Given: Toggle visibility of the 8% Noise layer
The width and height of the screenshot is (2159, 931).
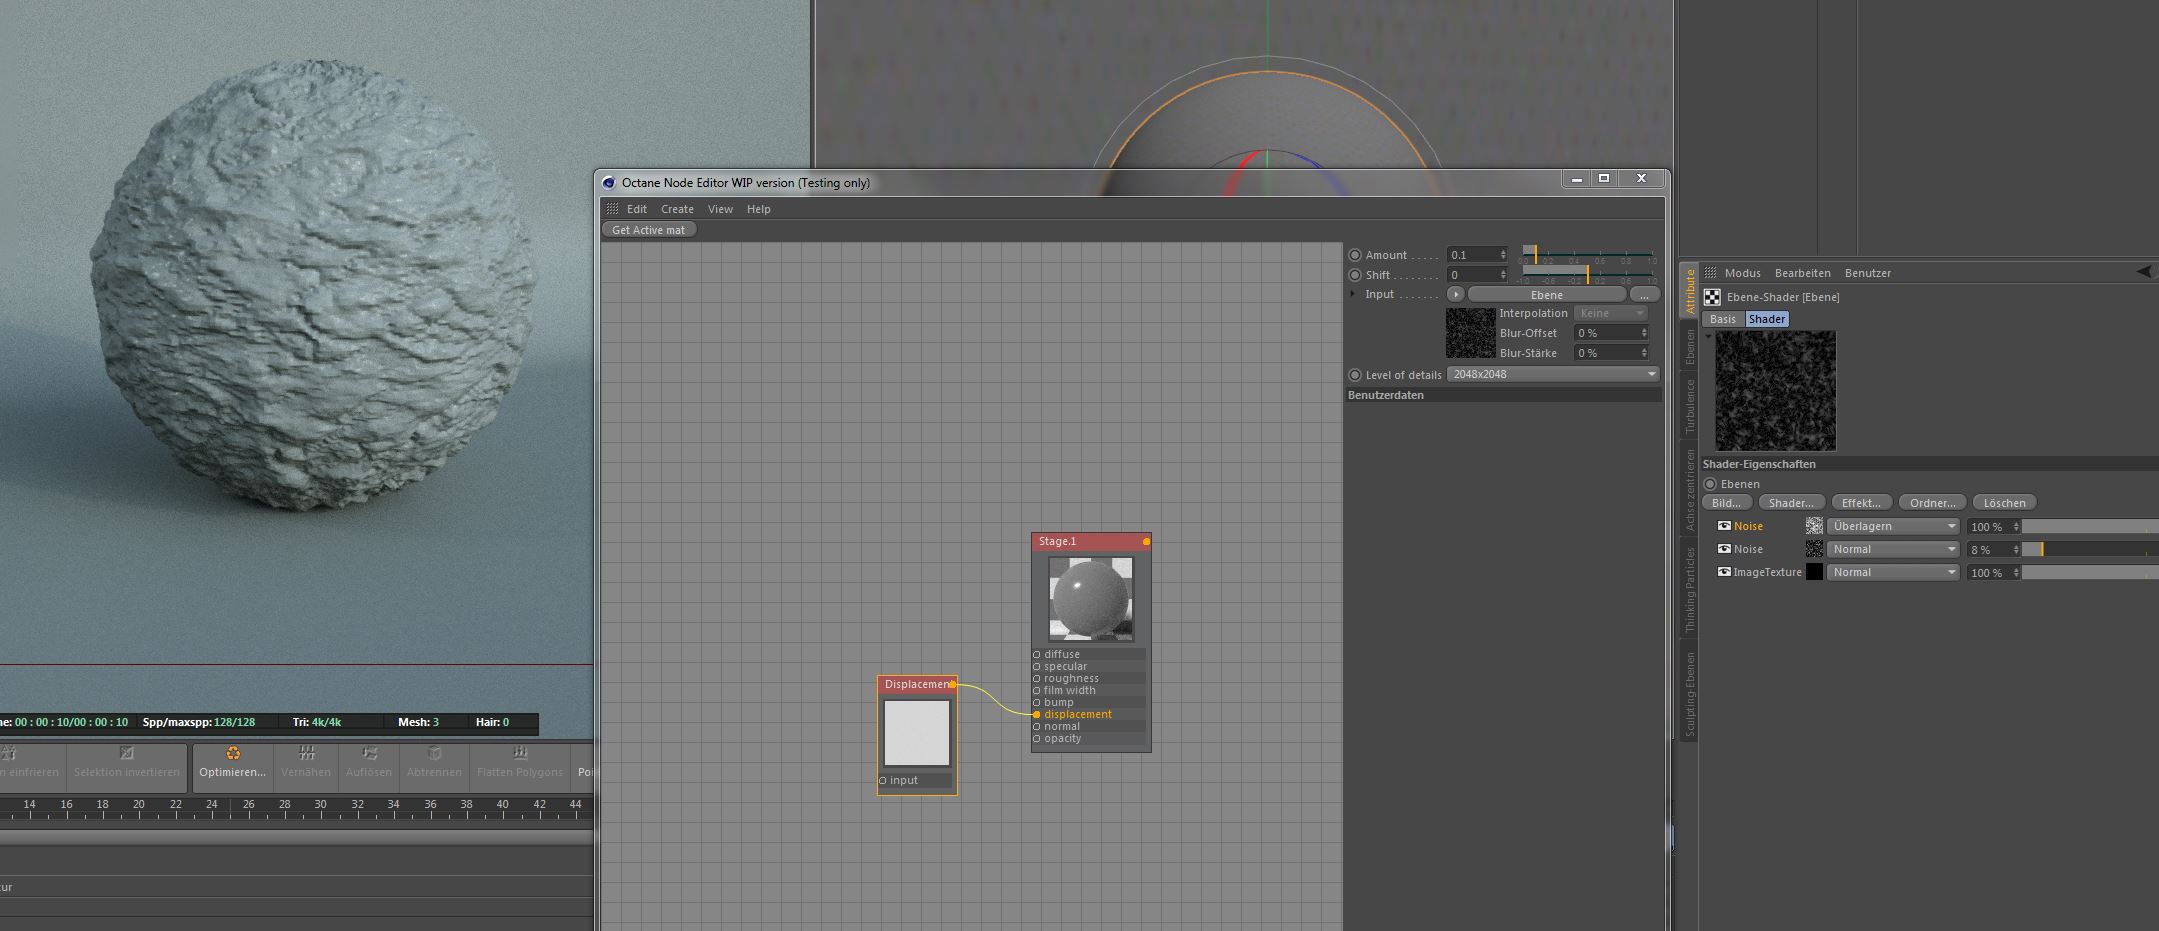Looking at the screenshot, I should (1724, 549).
